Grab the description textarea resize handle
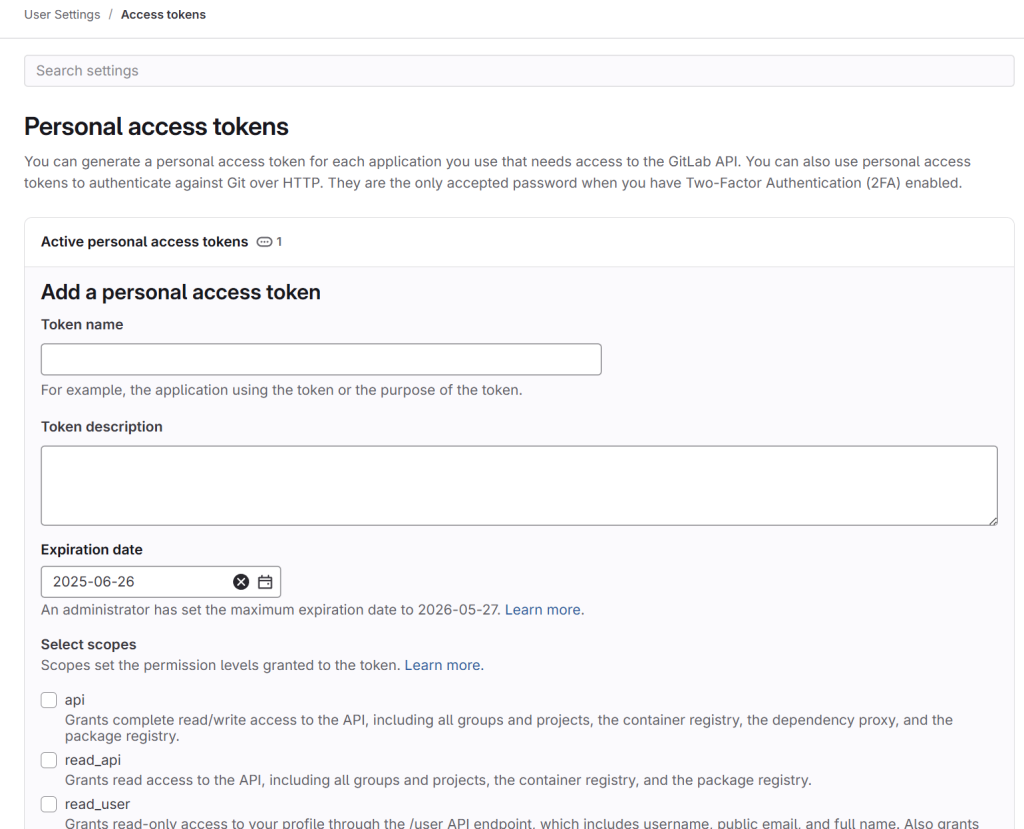This screenshot has width=1024, height=829. pyautogui.click(x=993, y=521)
